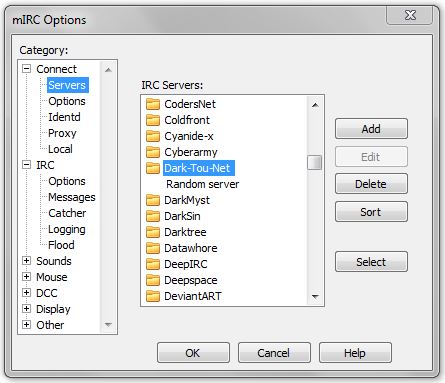Click the category tree scroll-up arrow

(108, 70)
